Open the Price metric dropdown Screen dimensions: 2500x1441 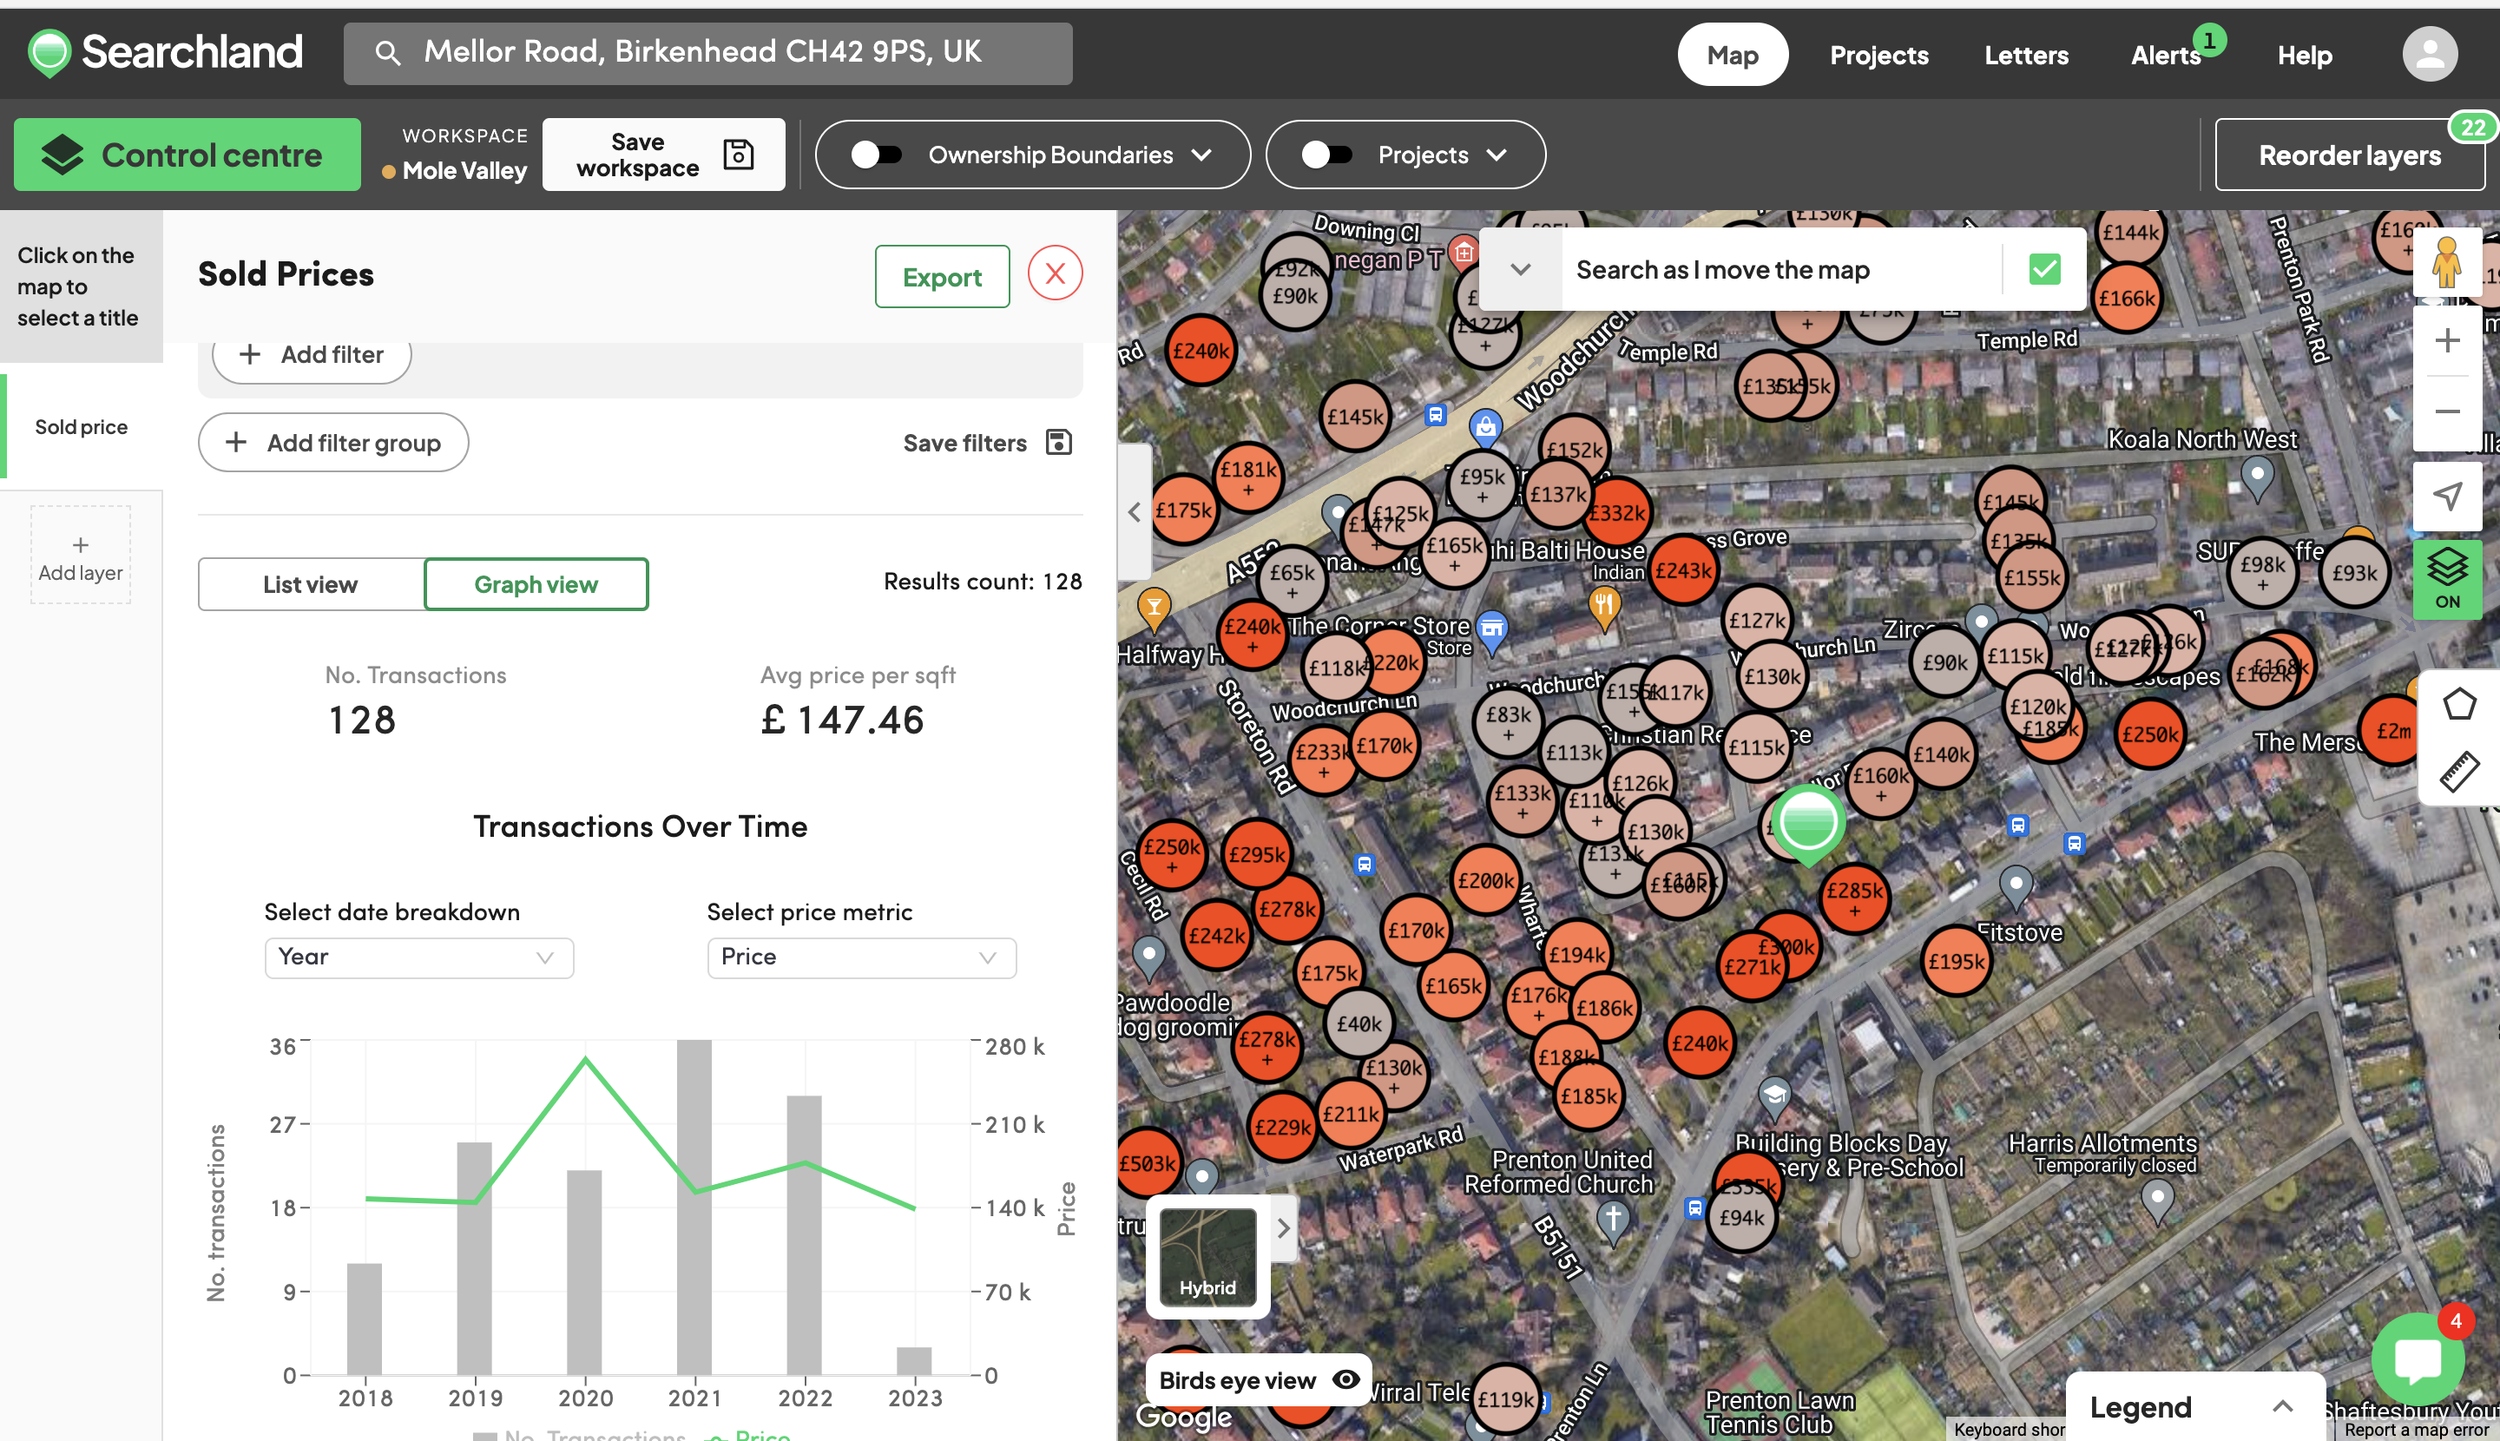point(861,957)
